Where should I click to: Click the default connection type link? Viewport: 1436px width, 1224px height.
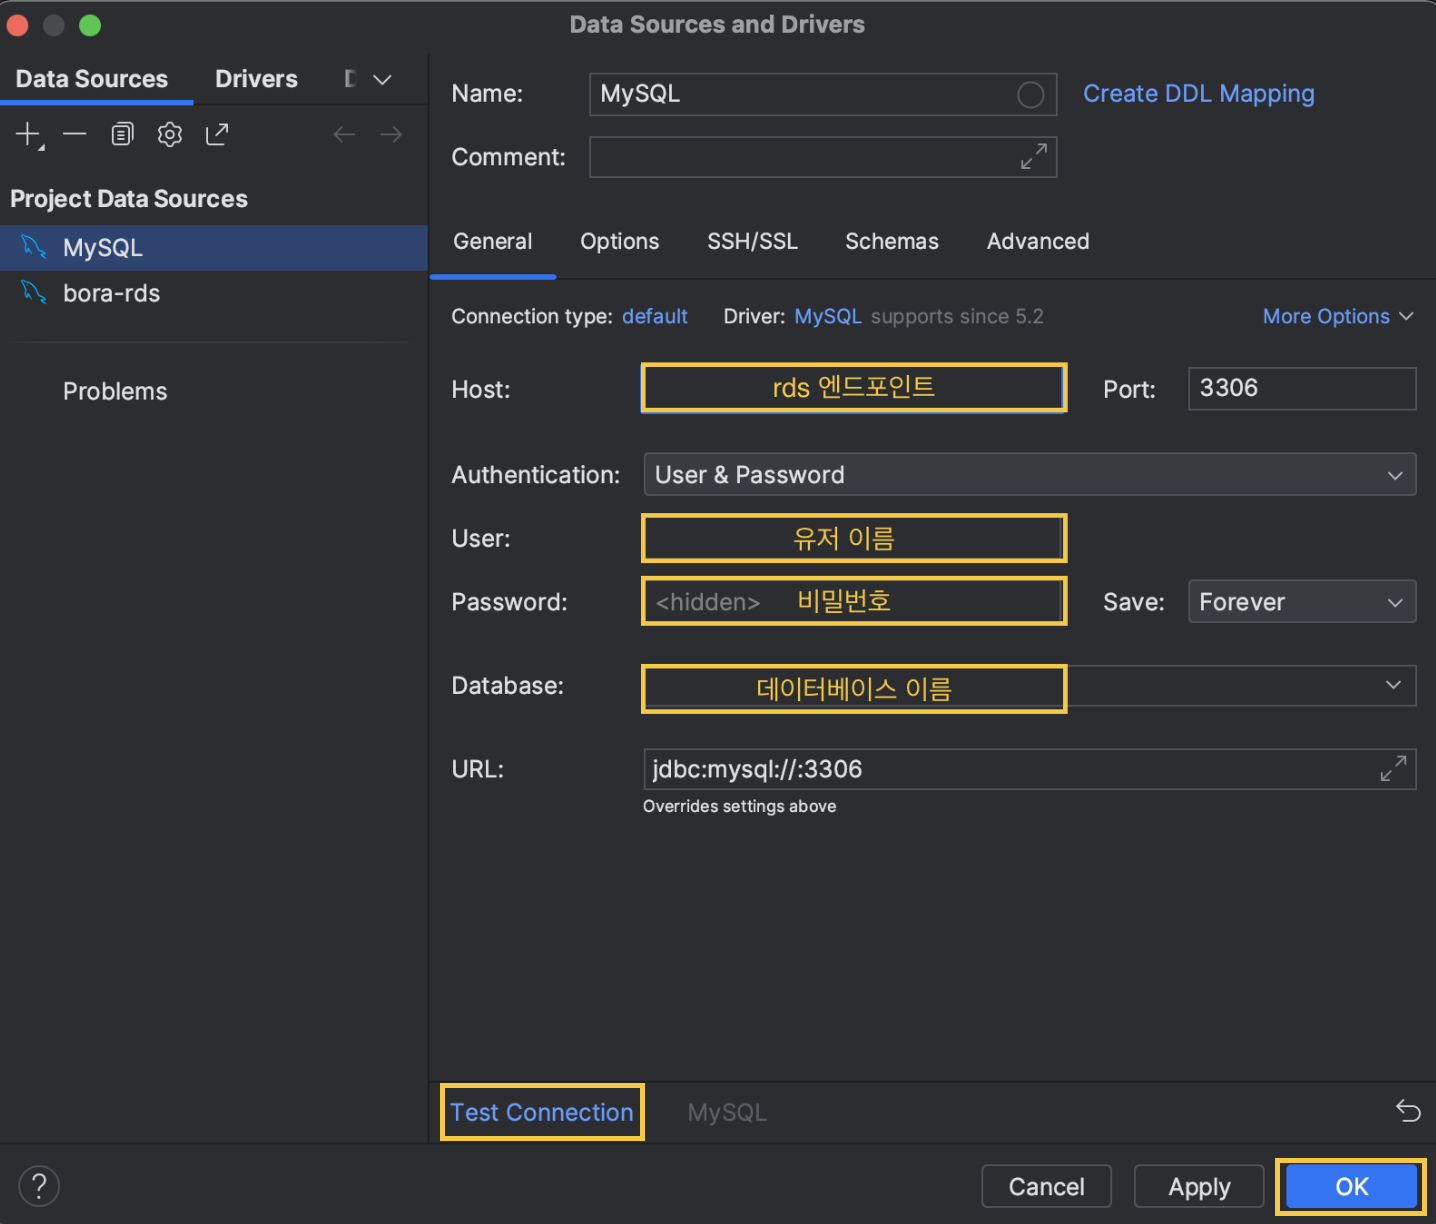point(655,316)
